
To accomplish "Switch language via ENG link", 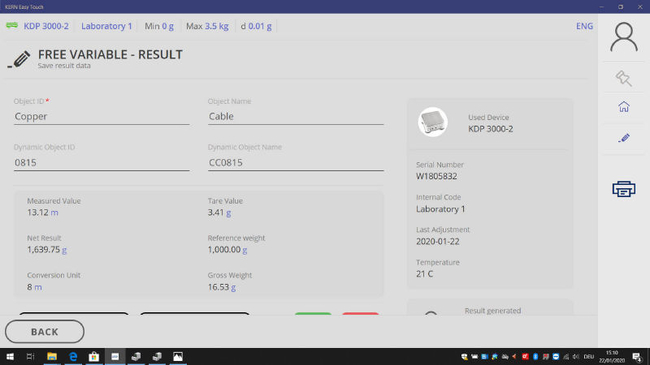I will pyautogui.click(x=584, y=26).
